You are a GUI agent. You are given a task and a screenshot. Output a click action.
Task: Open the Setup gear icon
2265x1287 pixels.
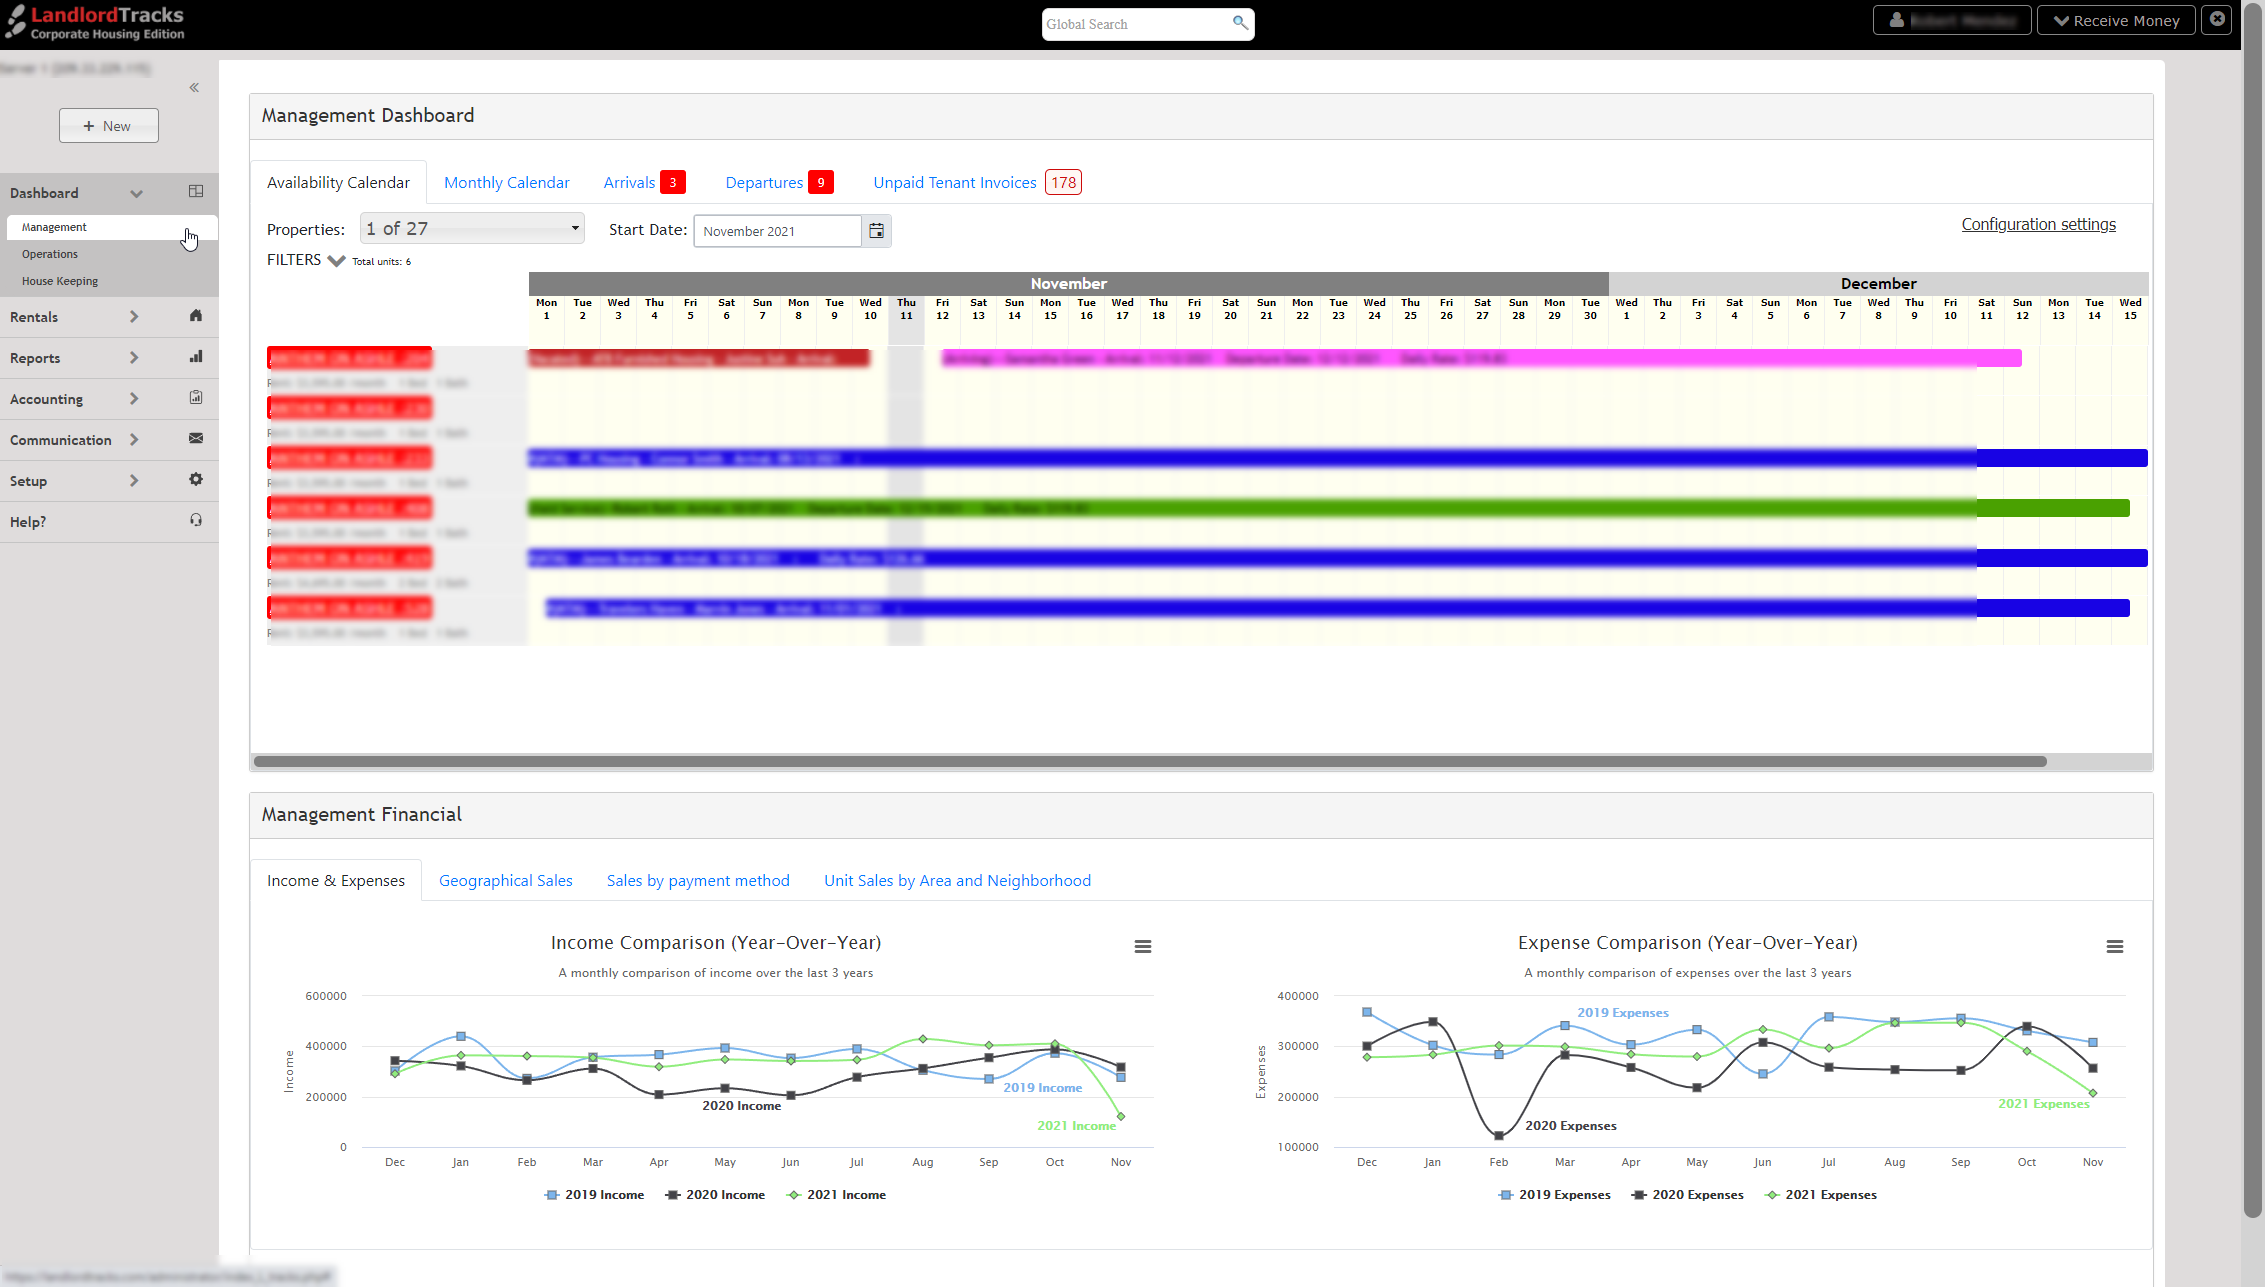pos(196,480)
